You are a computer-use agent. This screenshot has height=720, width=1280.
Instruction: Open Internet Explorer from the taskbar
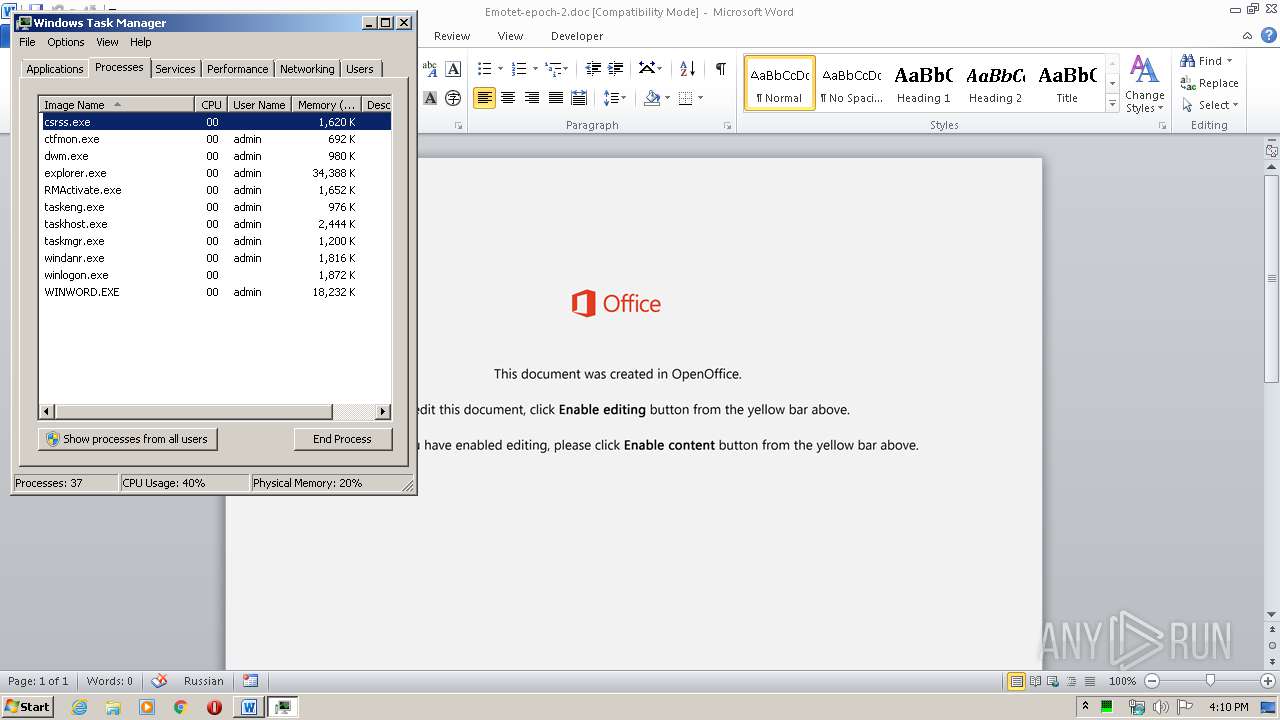pyautogui.click(x=80, y=707)
